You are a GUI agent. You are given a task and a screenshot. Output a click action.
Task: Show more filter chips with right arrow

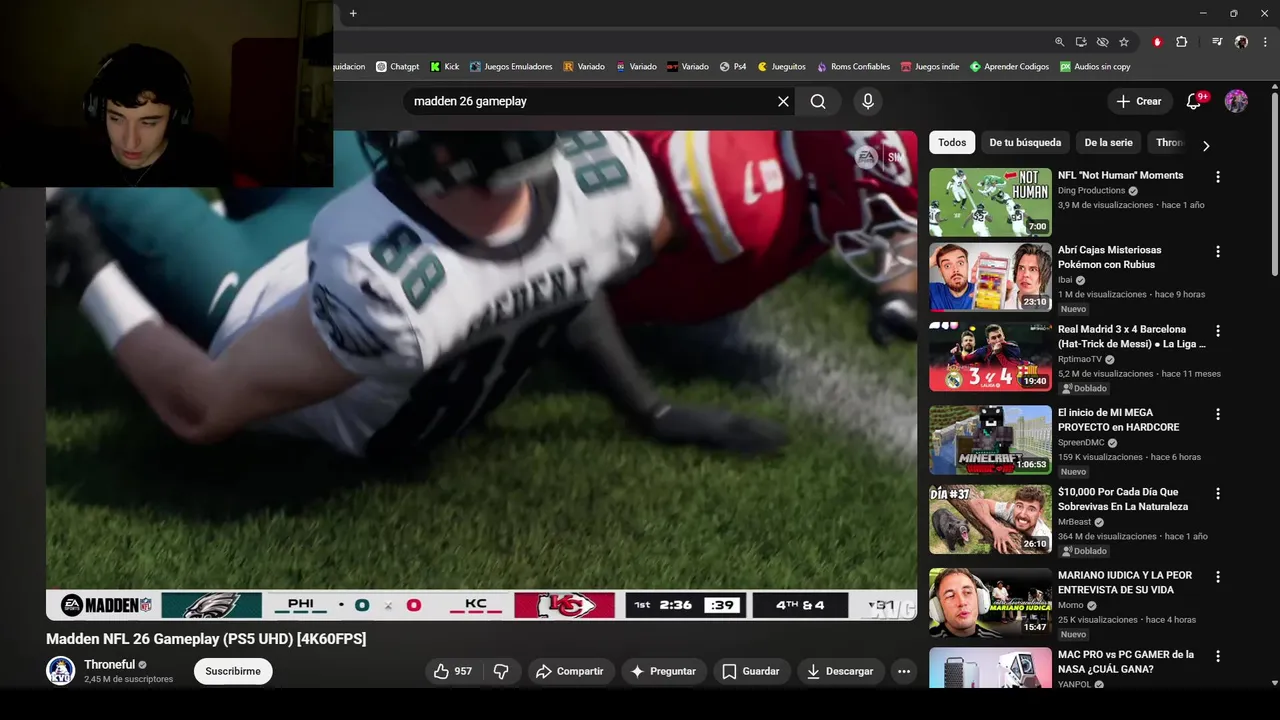(1206, 145)
